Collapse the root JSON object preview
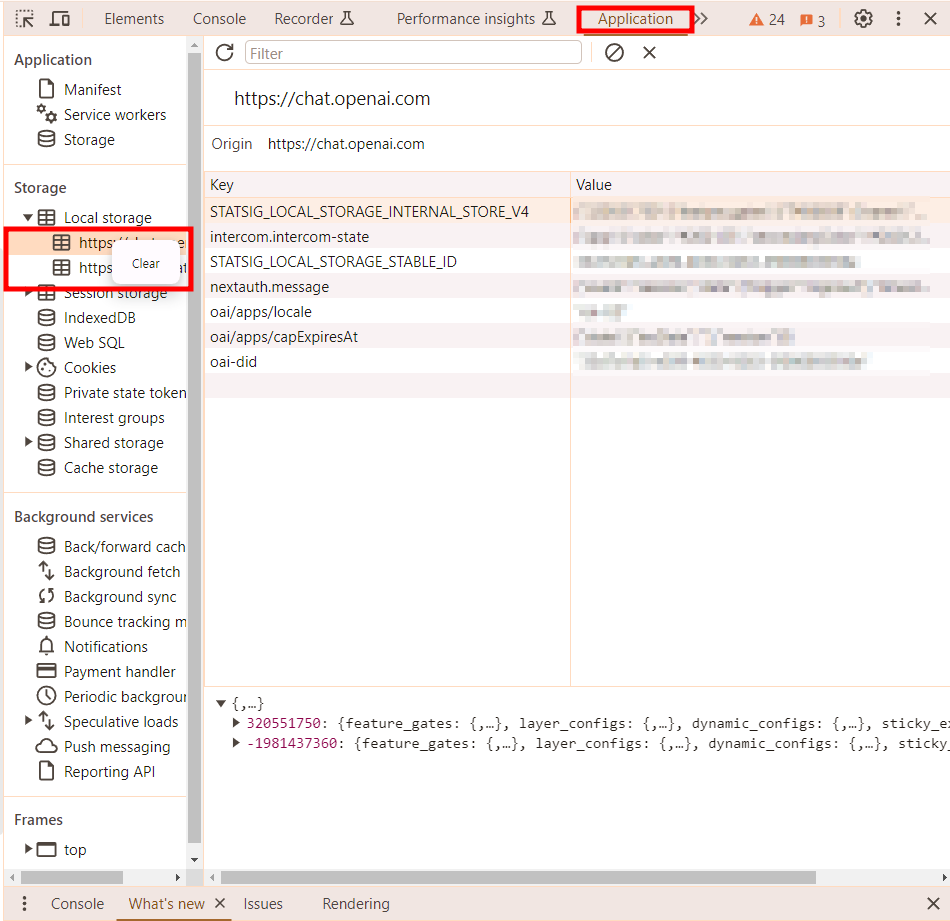 tap(221, 703)
